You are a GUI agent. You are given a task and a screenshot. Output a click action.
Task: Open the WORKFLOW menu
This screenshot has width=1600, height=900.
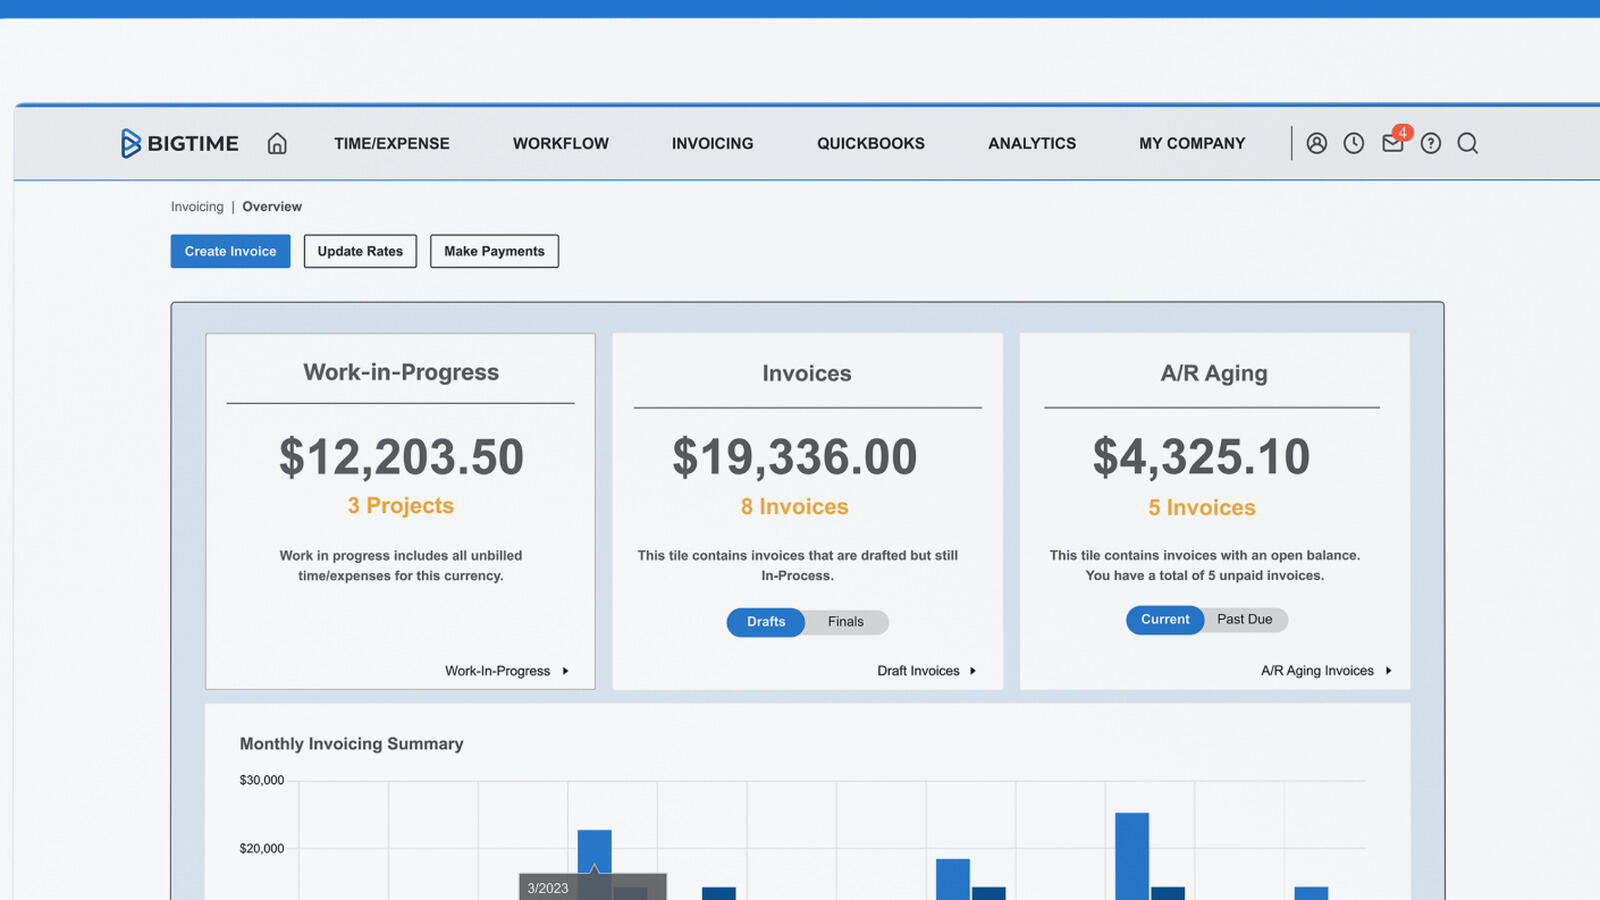561,143
